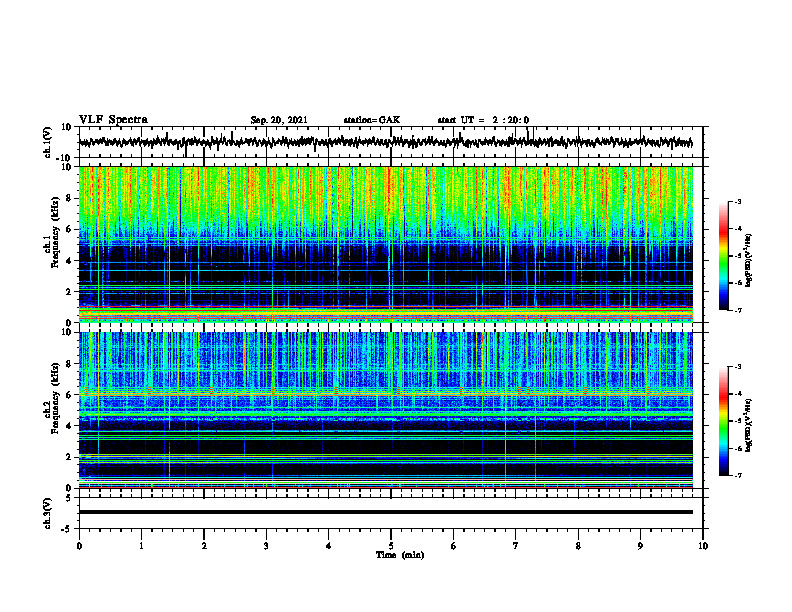This screenshot has width=792, height=612.
Task: Click the "start UT = 2 :20: 0" text
Action: point(483,120)
